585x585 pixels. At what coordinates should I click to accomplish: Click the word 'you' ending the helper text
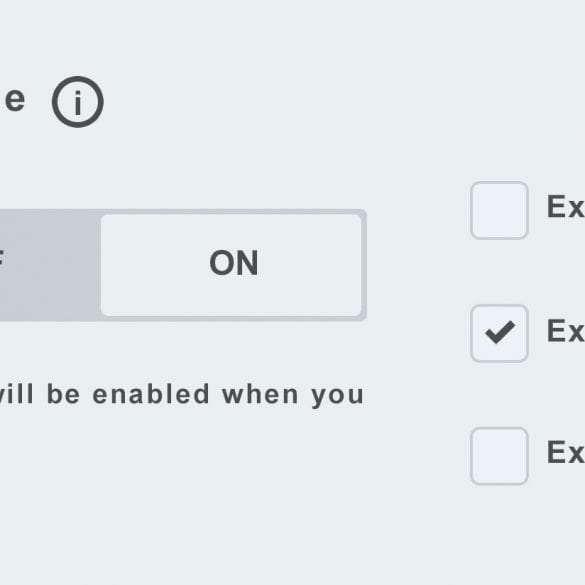tap(338, 397)
